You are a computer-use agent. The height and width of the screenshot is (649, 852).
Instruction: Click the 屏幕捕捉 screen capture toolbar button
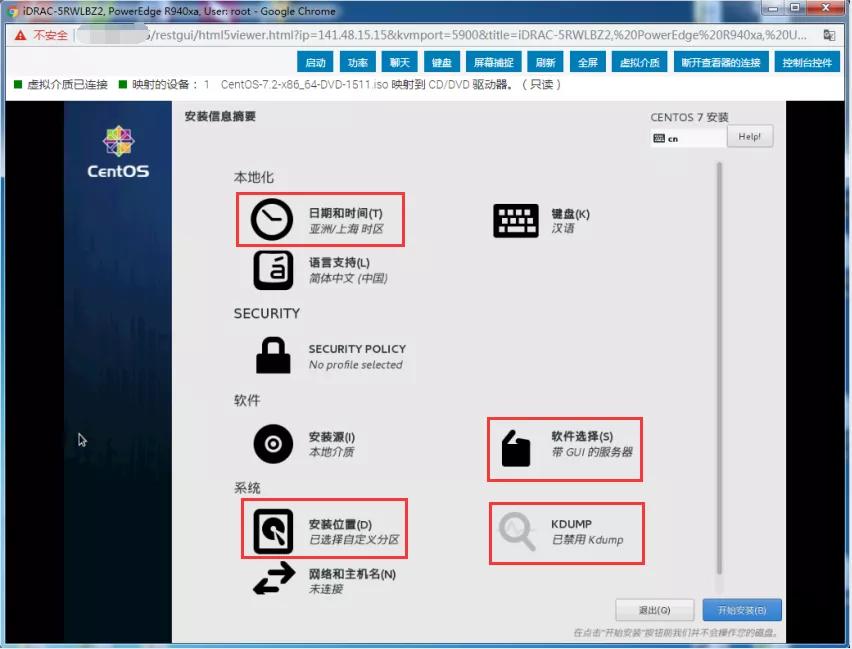tap(493, 61)
